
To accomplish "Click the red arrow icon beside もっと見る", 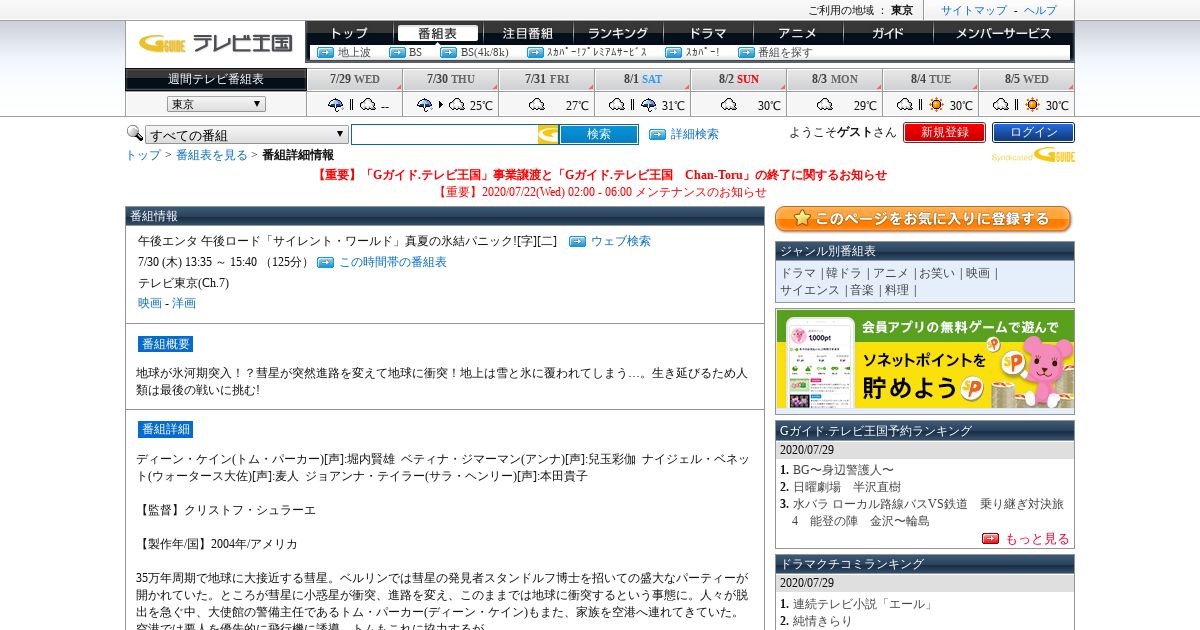I will pos(991,538).
